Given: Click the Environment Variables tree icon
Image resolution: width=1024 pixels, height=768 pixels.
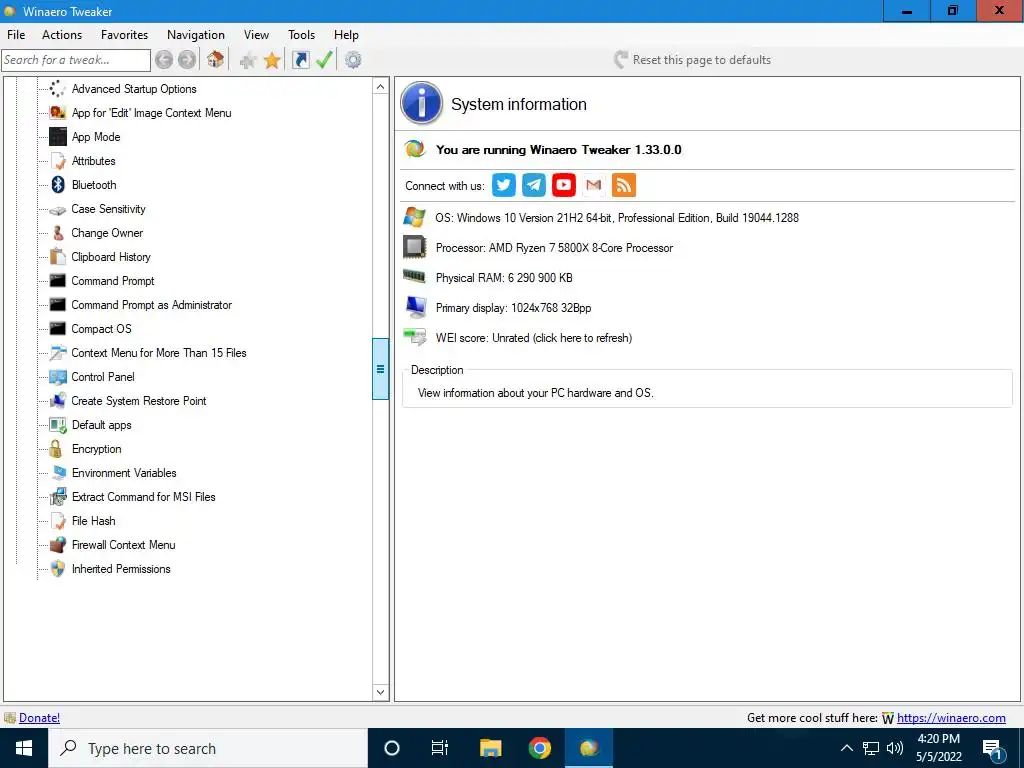Looking at the screenshot, I should (x=58, y=473).
